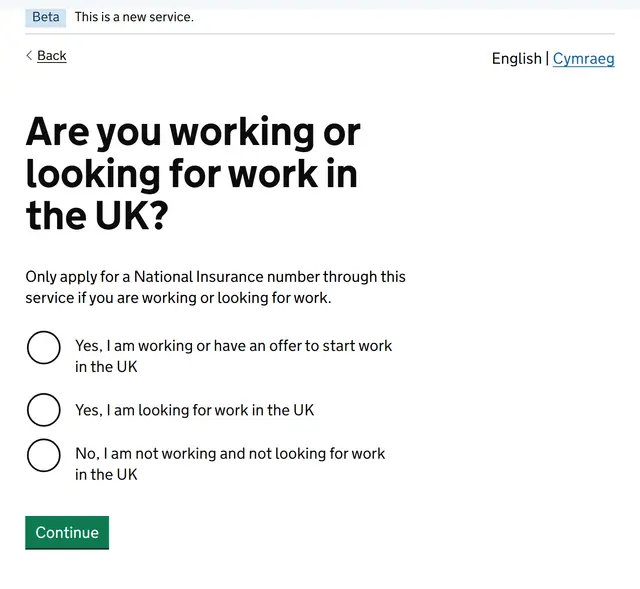Click the 'the UK?' last line of the heading

[97, 216]
